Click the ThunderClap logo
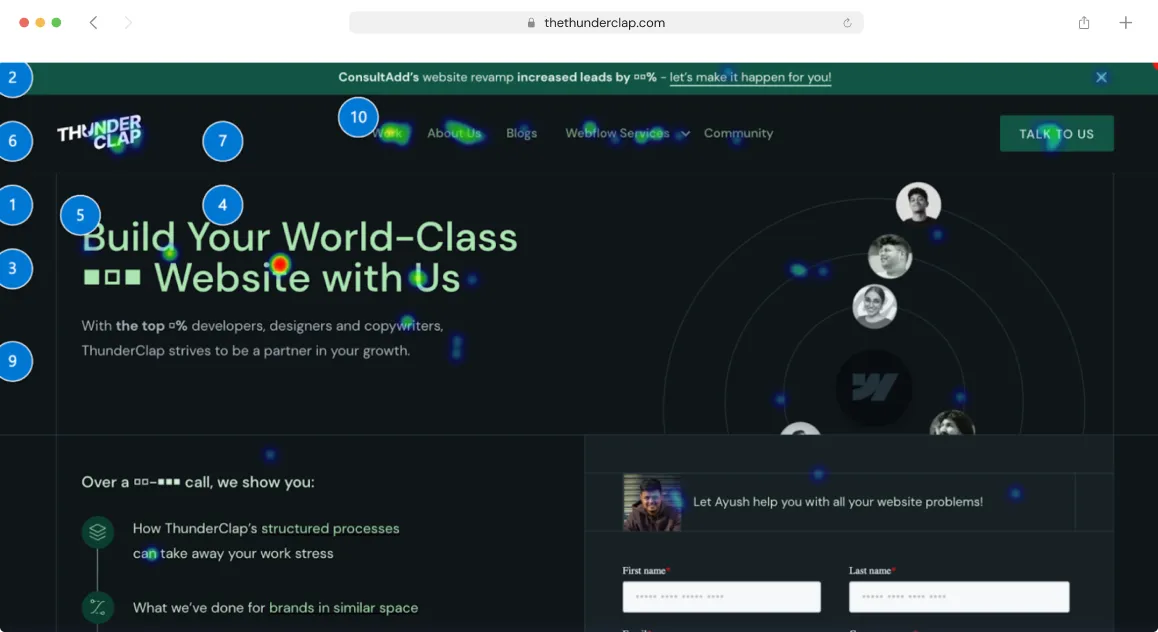This screenshot has width=1158, height=632. point(100,133)
